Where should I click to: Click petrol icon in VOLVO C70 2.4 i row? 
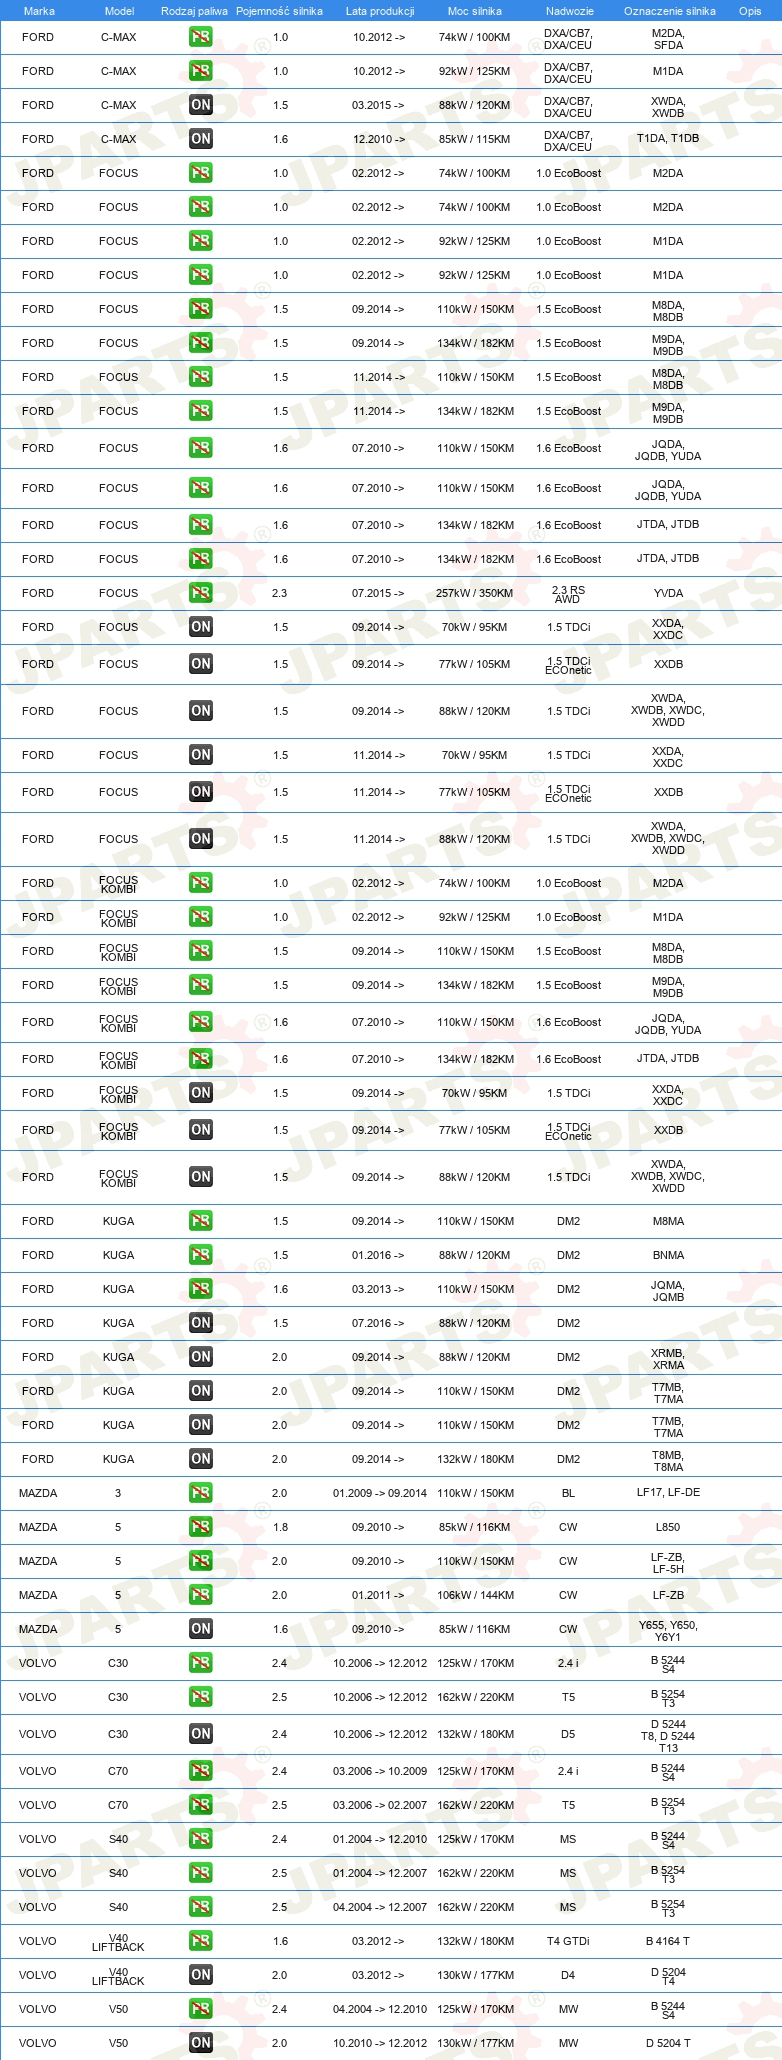201,1771
